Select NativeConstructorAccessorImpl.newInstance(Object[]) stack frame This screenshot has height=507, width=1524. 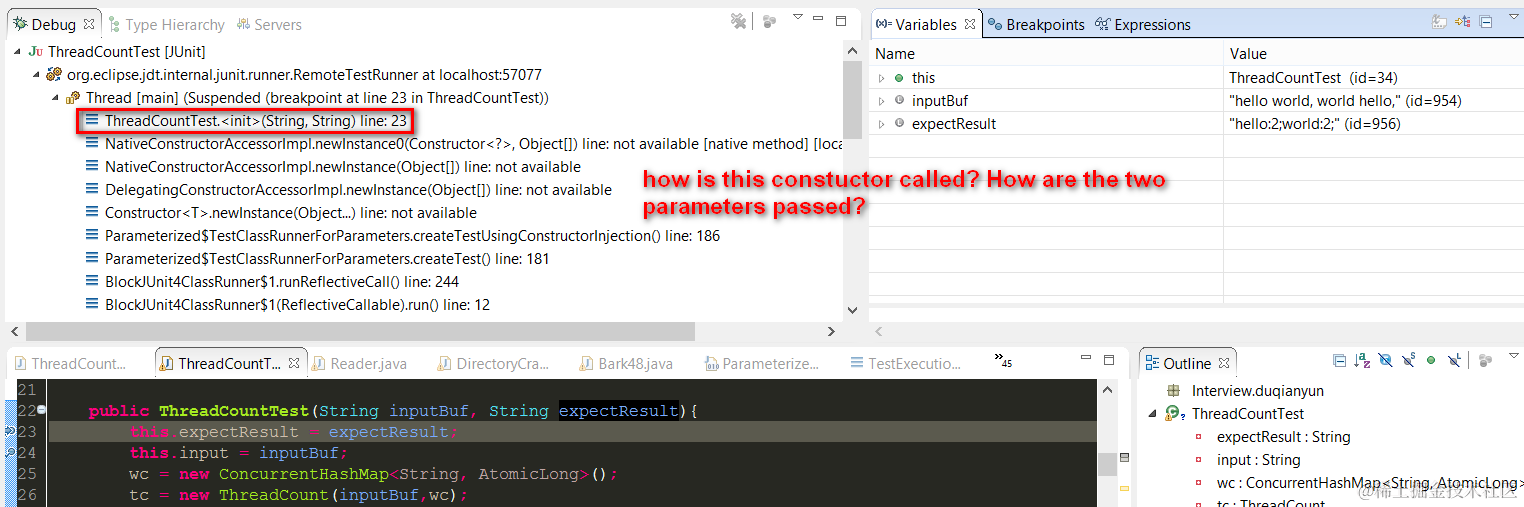(342, 166)
